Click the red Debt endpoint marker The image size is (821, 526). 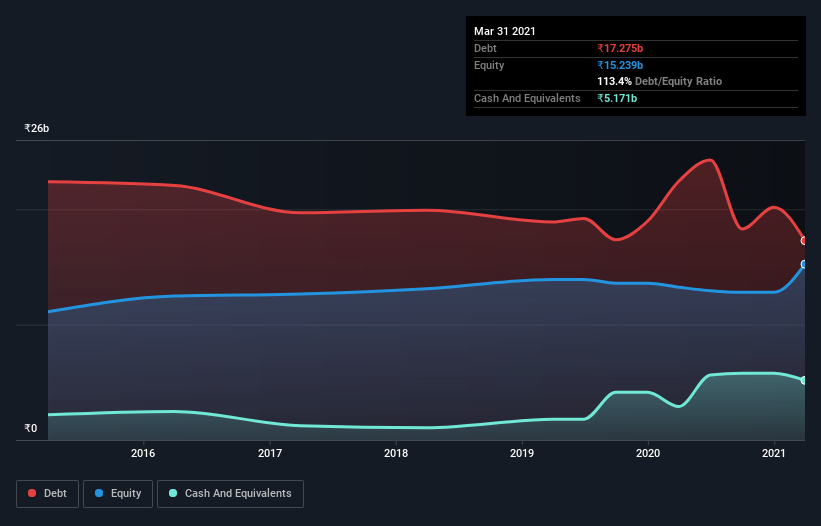point(804,241)
